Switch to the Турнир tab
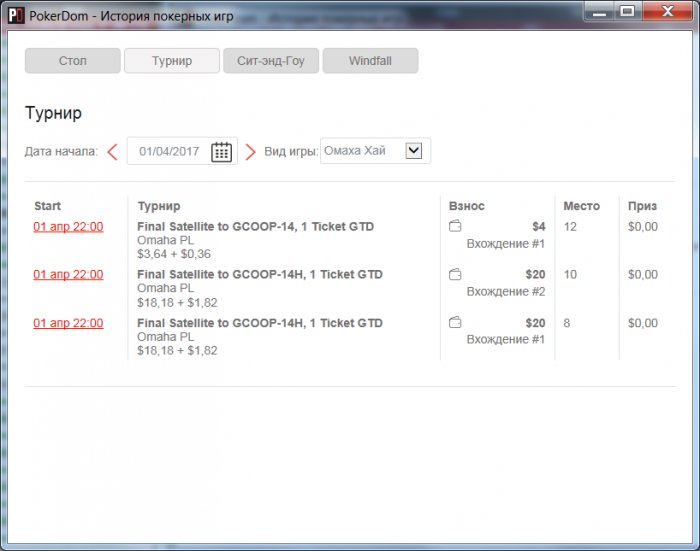 click(x=172, y=61)
